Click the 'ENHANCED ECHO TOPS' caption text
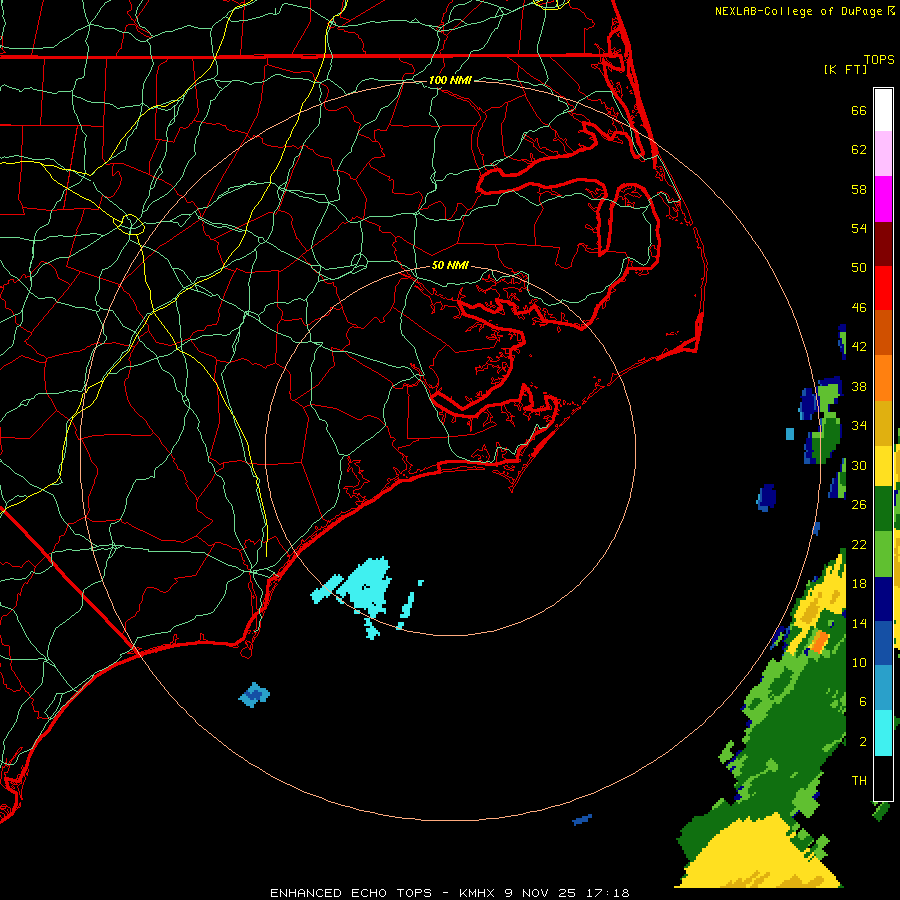 tap(351, 893)
